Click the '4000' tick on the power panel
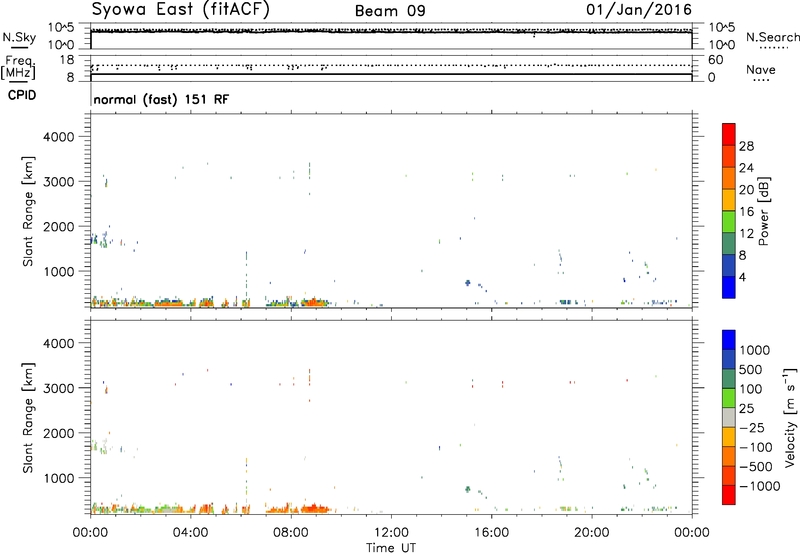This screenshot has width=800, height=554. pyautogui.click(x=59, y=137)
